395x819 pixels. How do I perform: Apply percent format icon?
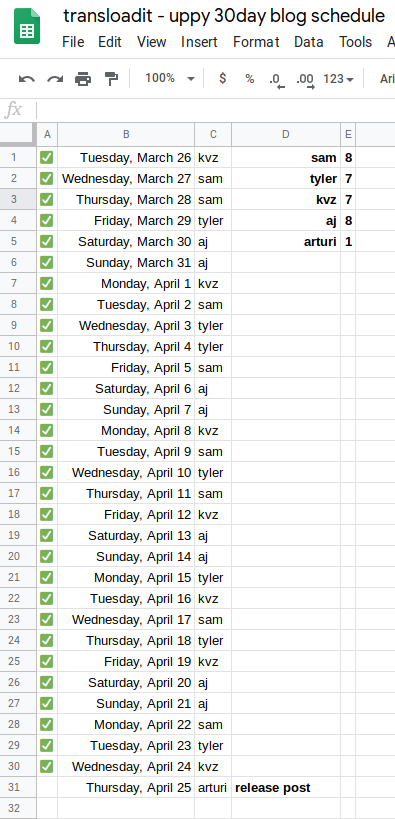(250, 79)
